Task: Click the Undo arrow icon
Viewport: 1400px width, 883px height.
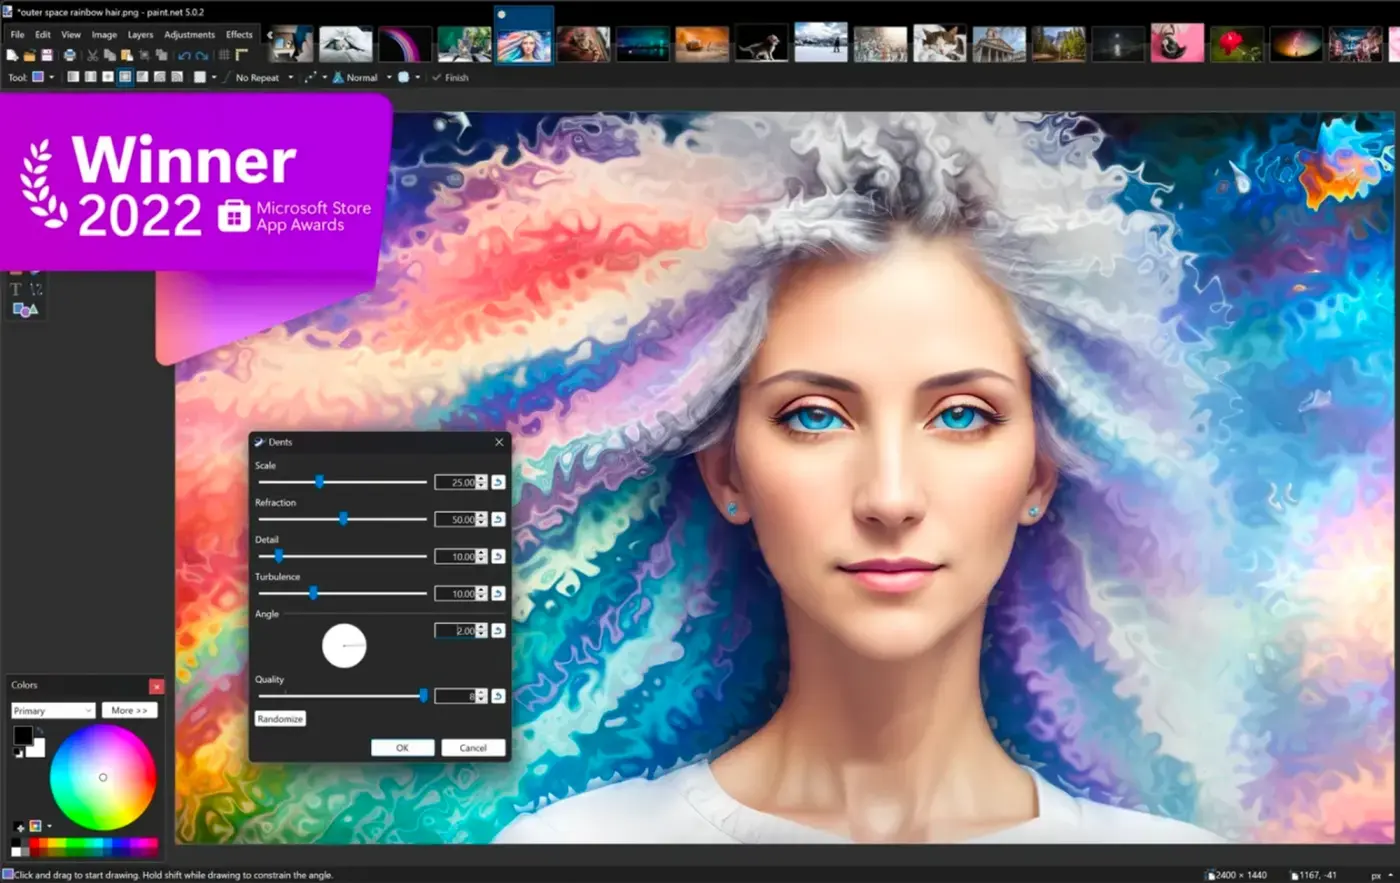Action: pyautogui.click(x=184, y=55)
